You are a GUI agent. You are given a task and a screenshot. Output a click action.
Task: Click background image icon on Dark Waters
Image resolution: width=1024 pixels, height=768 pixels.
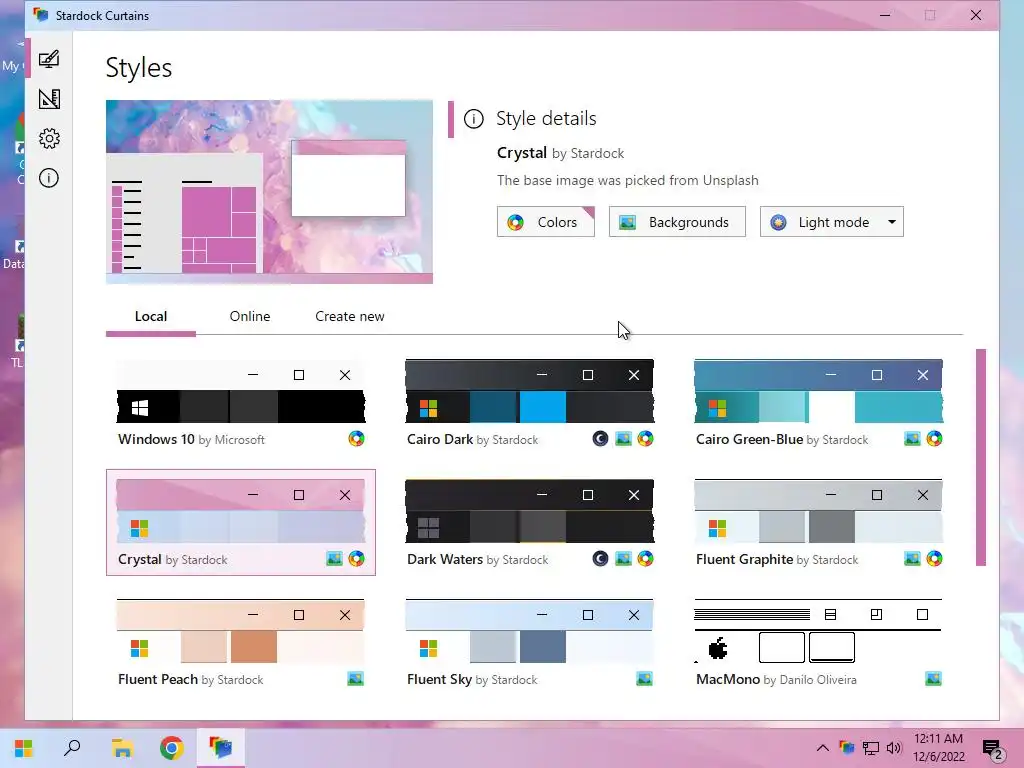pyautogui.click(x=623, y=558)
